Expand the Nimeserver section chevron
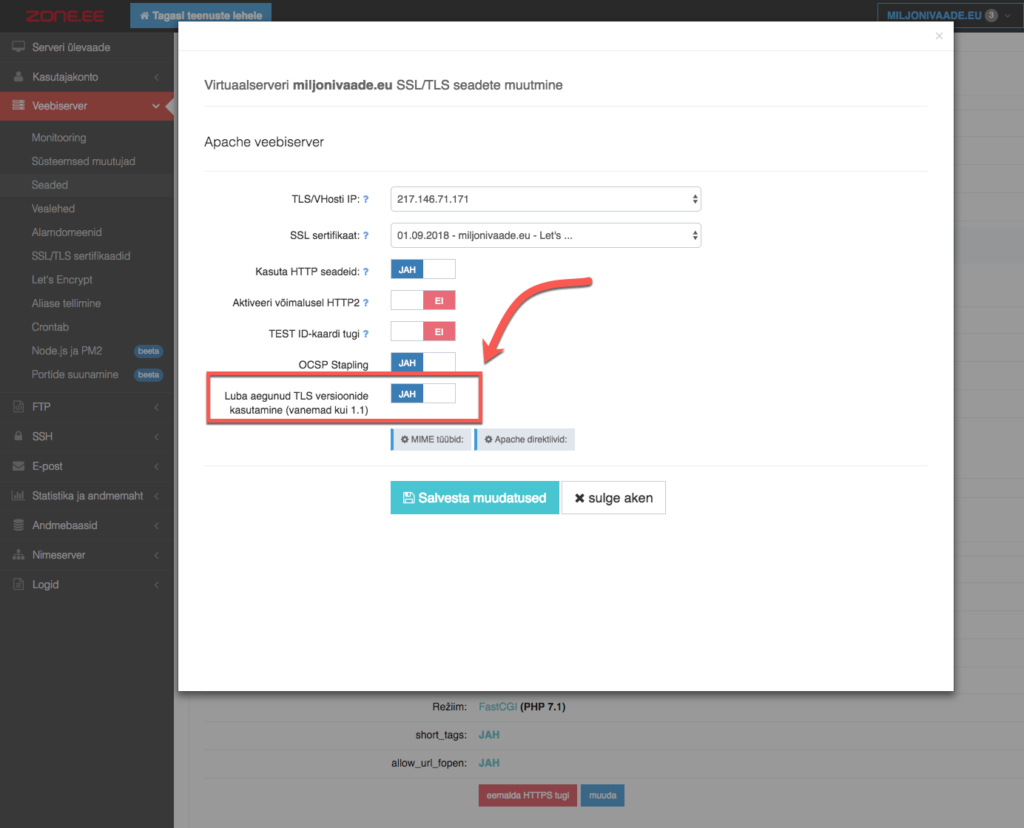 pos(157,555)
